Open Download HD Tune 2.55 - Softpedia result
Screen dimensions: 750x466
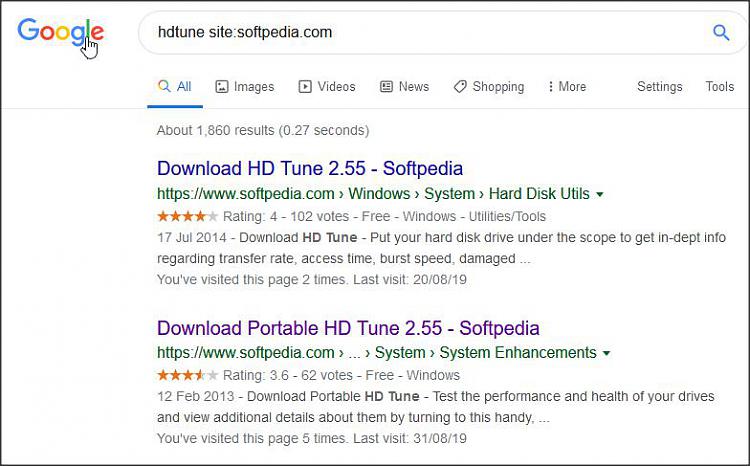pos(310,168)
